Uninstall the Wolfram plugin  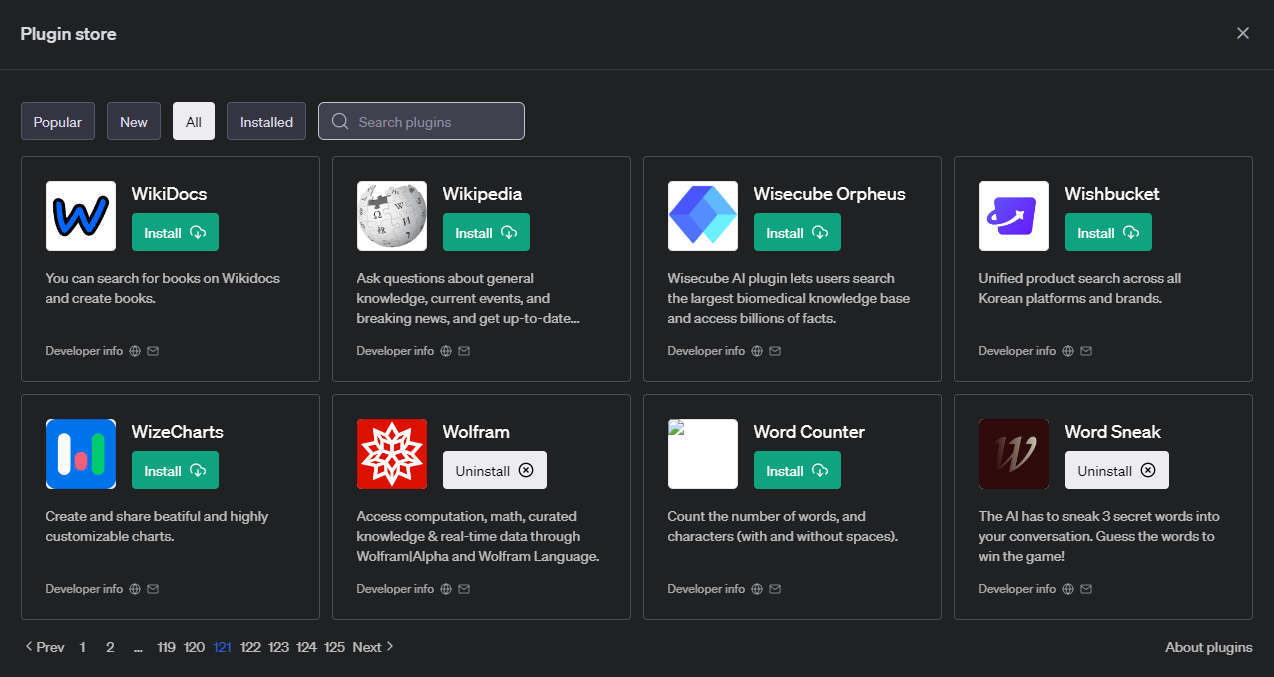coord(495,470)
